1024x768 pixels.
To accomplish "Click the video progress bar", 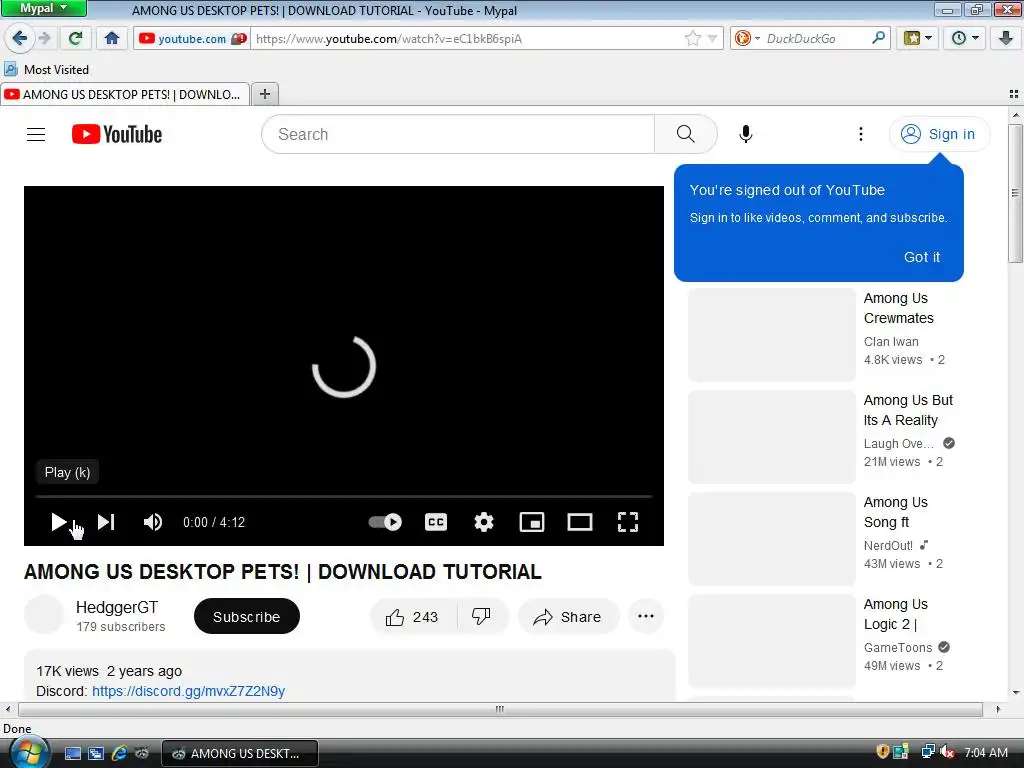I will (344, 497).
